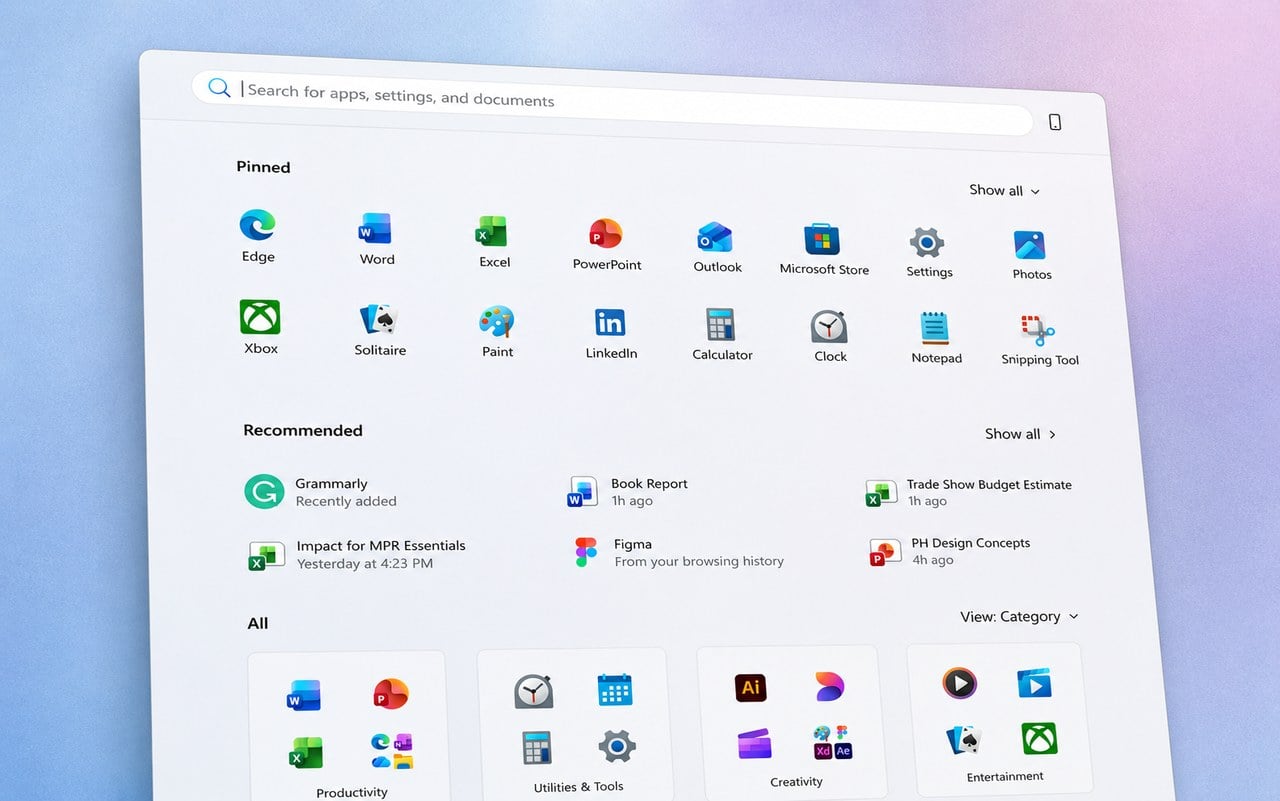This screenshot has height=801, width=1280.
Task: Open the View: Category dropdown
Action: 1020,616
